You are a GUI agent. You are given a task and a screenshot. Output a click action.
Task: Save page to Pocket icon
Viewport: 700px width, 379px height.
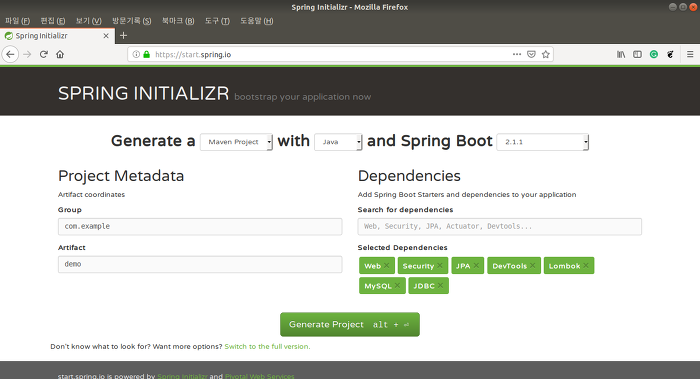531,54
